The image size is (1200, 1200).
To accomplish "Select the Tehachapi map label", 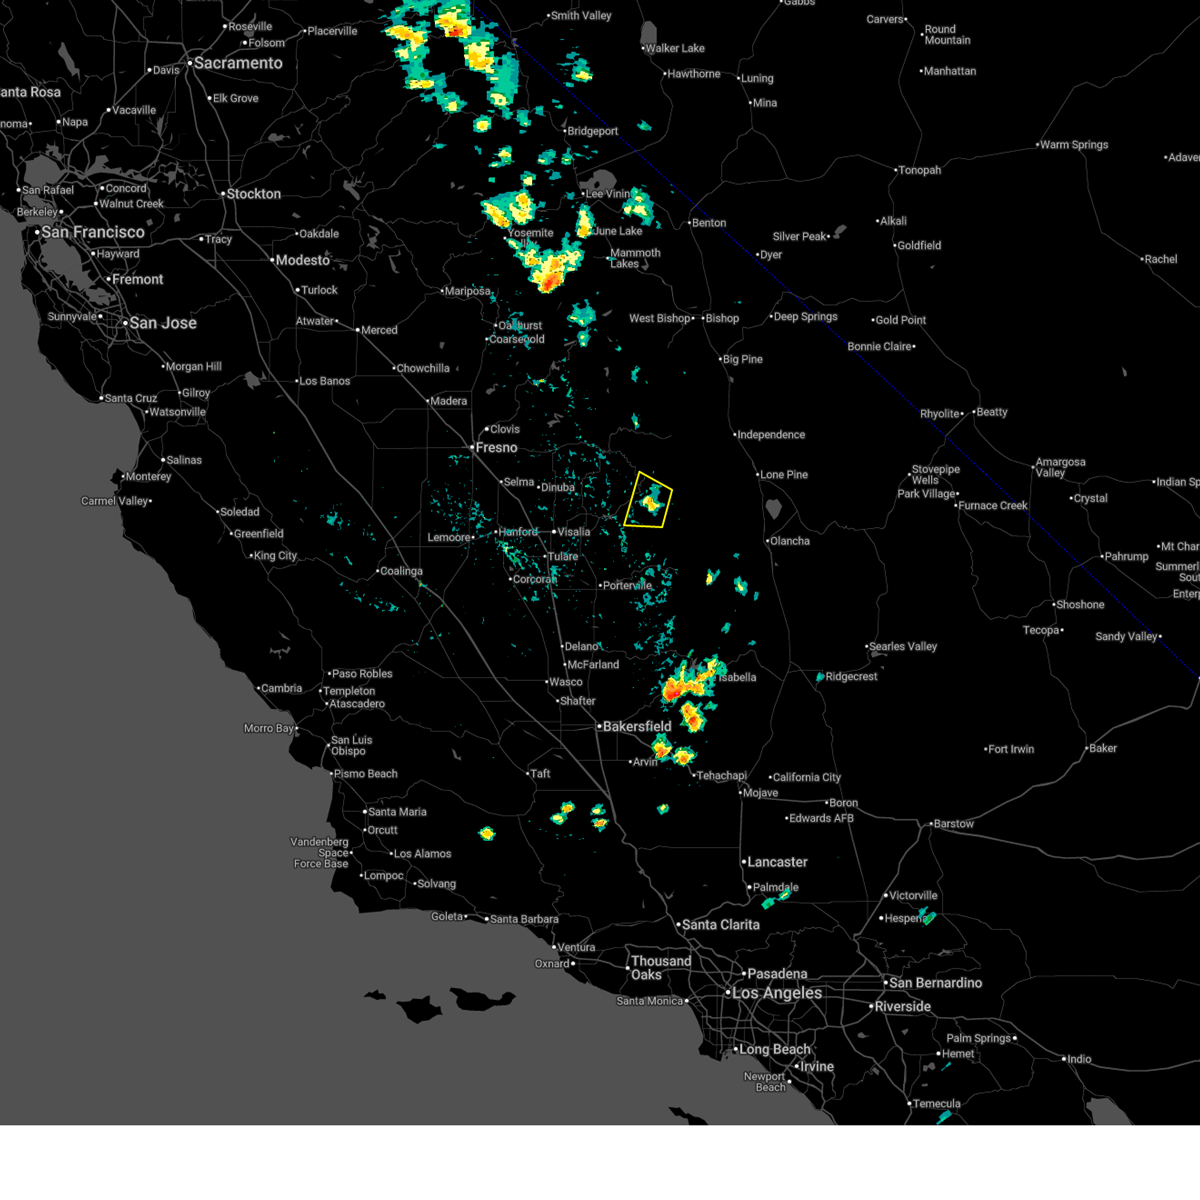I will click(x=721, y=776).
